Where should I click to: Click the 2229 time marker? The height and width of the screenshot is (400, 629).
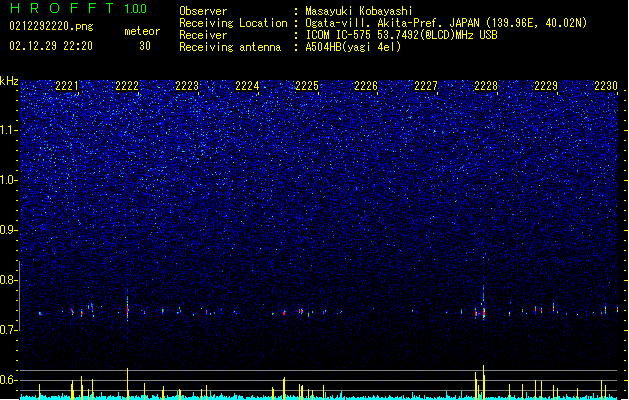546,85
